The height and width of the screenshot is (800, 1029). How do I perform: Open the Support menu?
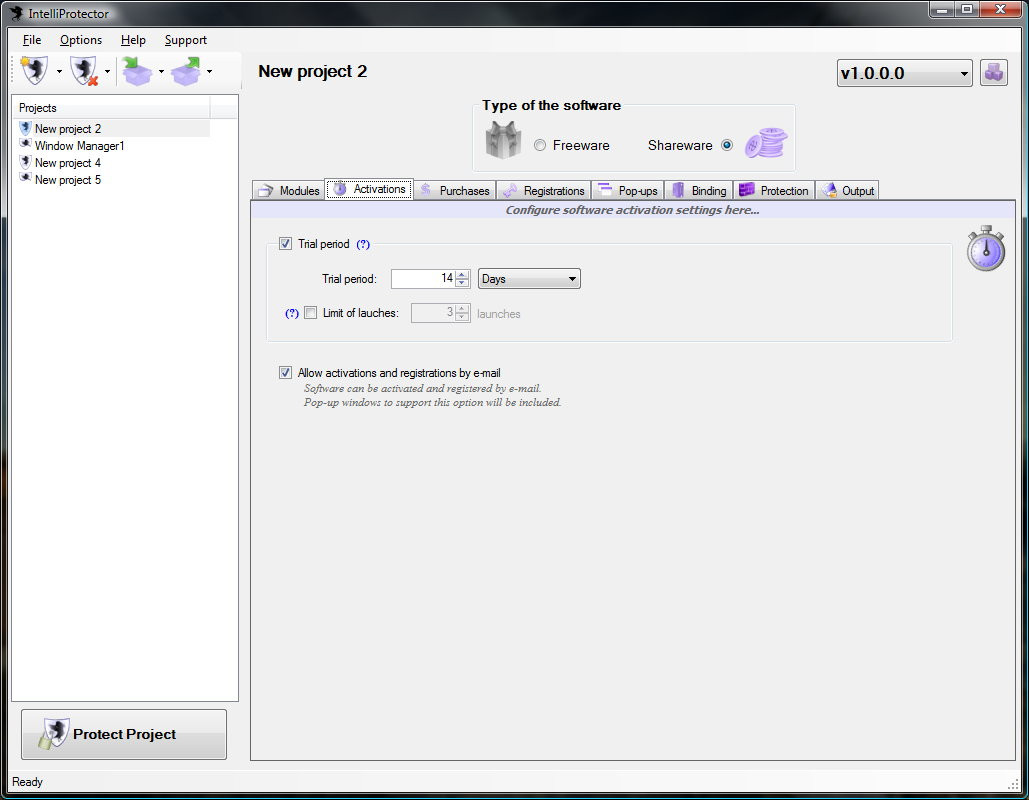pos(186,40)
